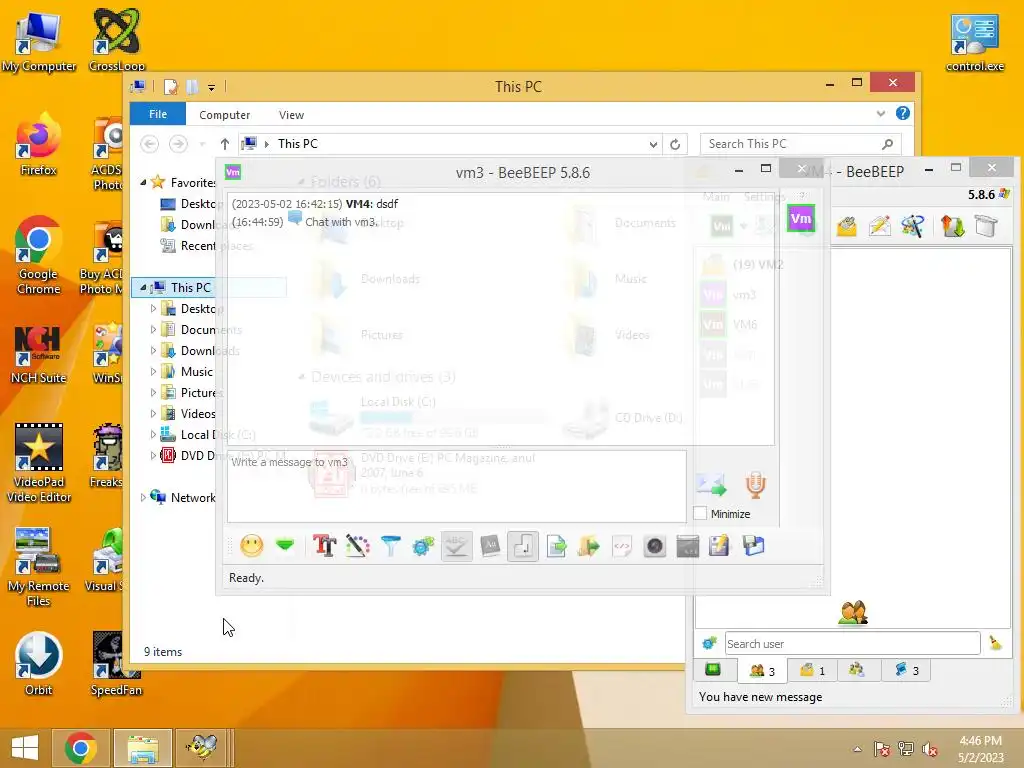This screenshot has height=768, width=1024.
Task: Click the open envelope icon in VM4 toolbar
Action: [846, 226]
